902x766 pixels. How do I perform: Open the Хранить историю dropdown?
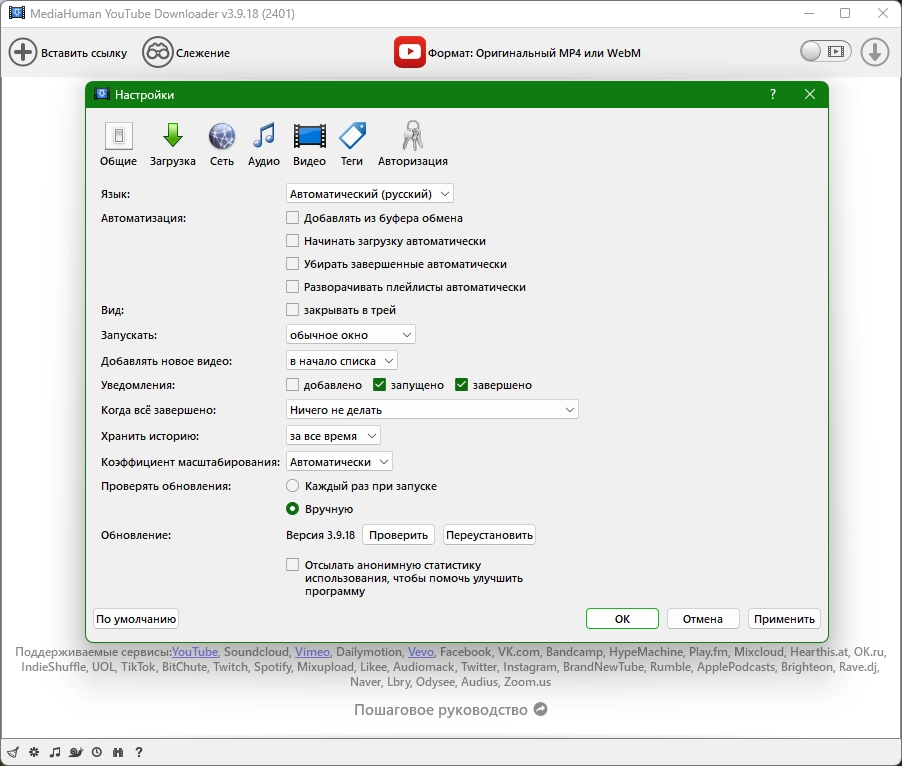[333, 436]
